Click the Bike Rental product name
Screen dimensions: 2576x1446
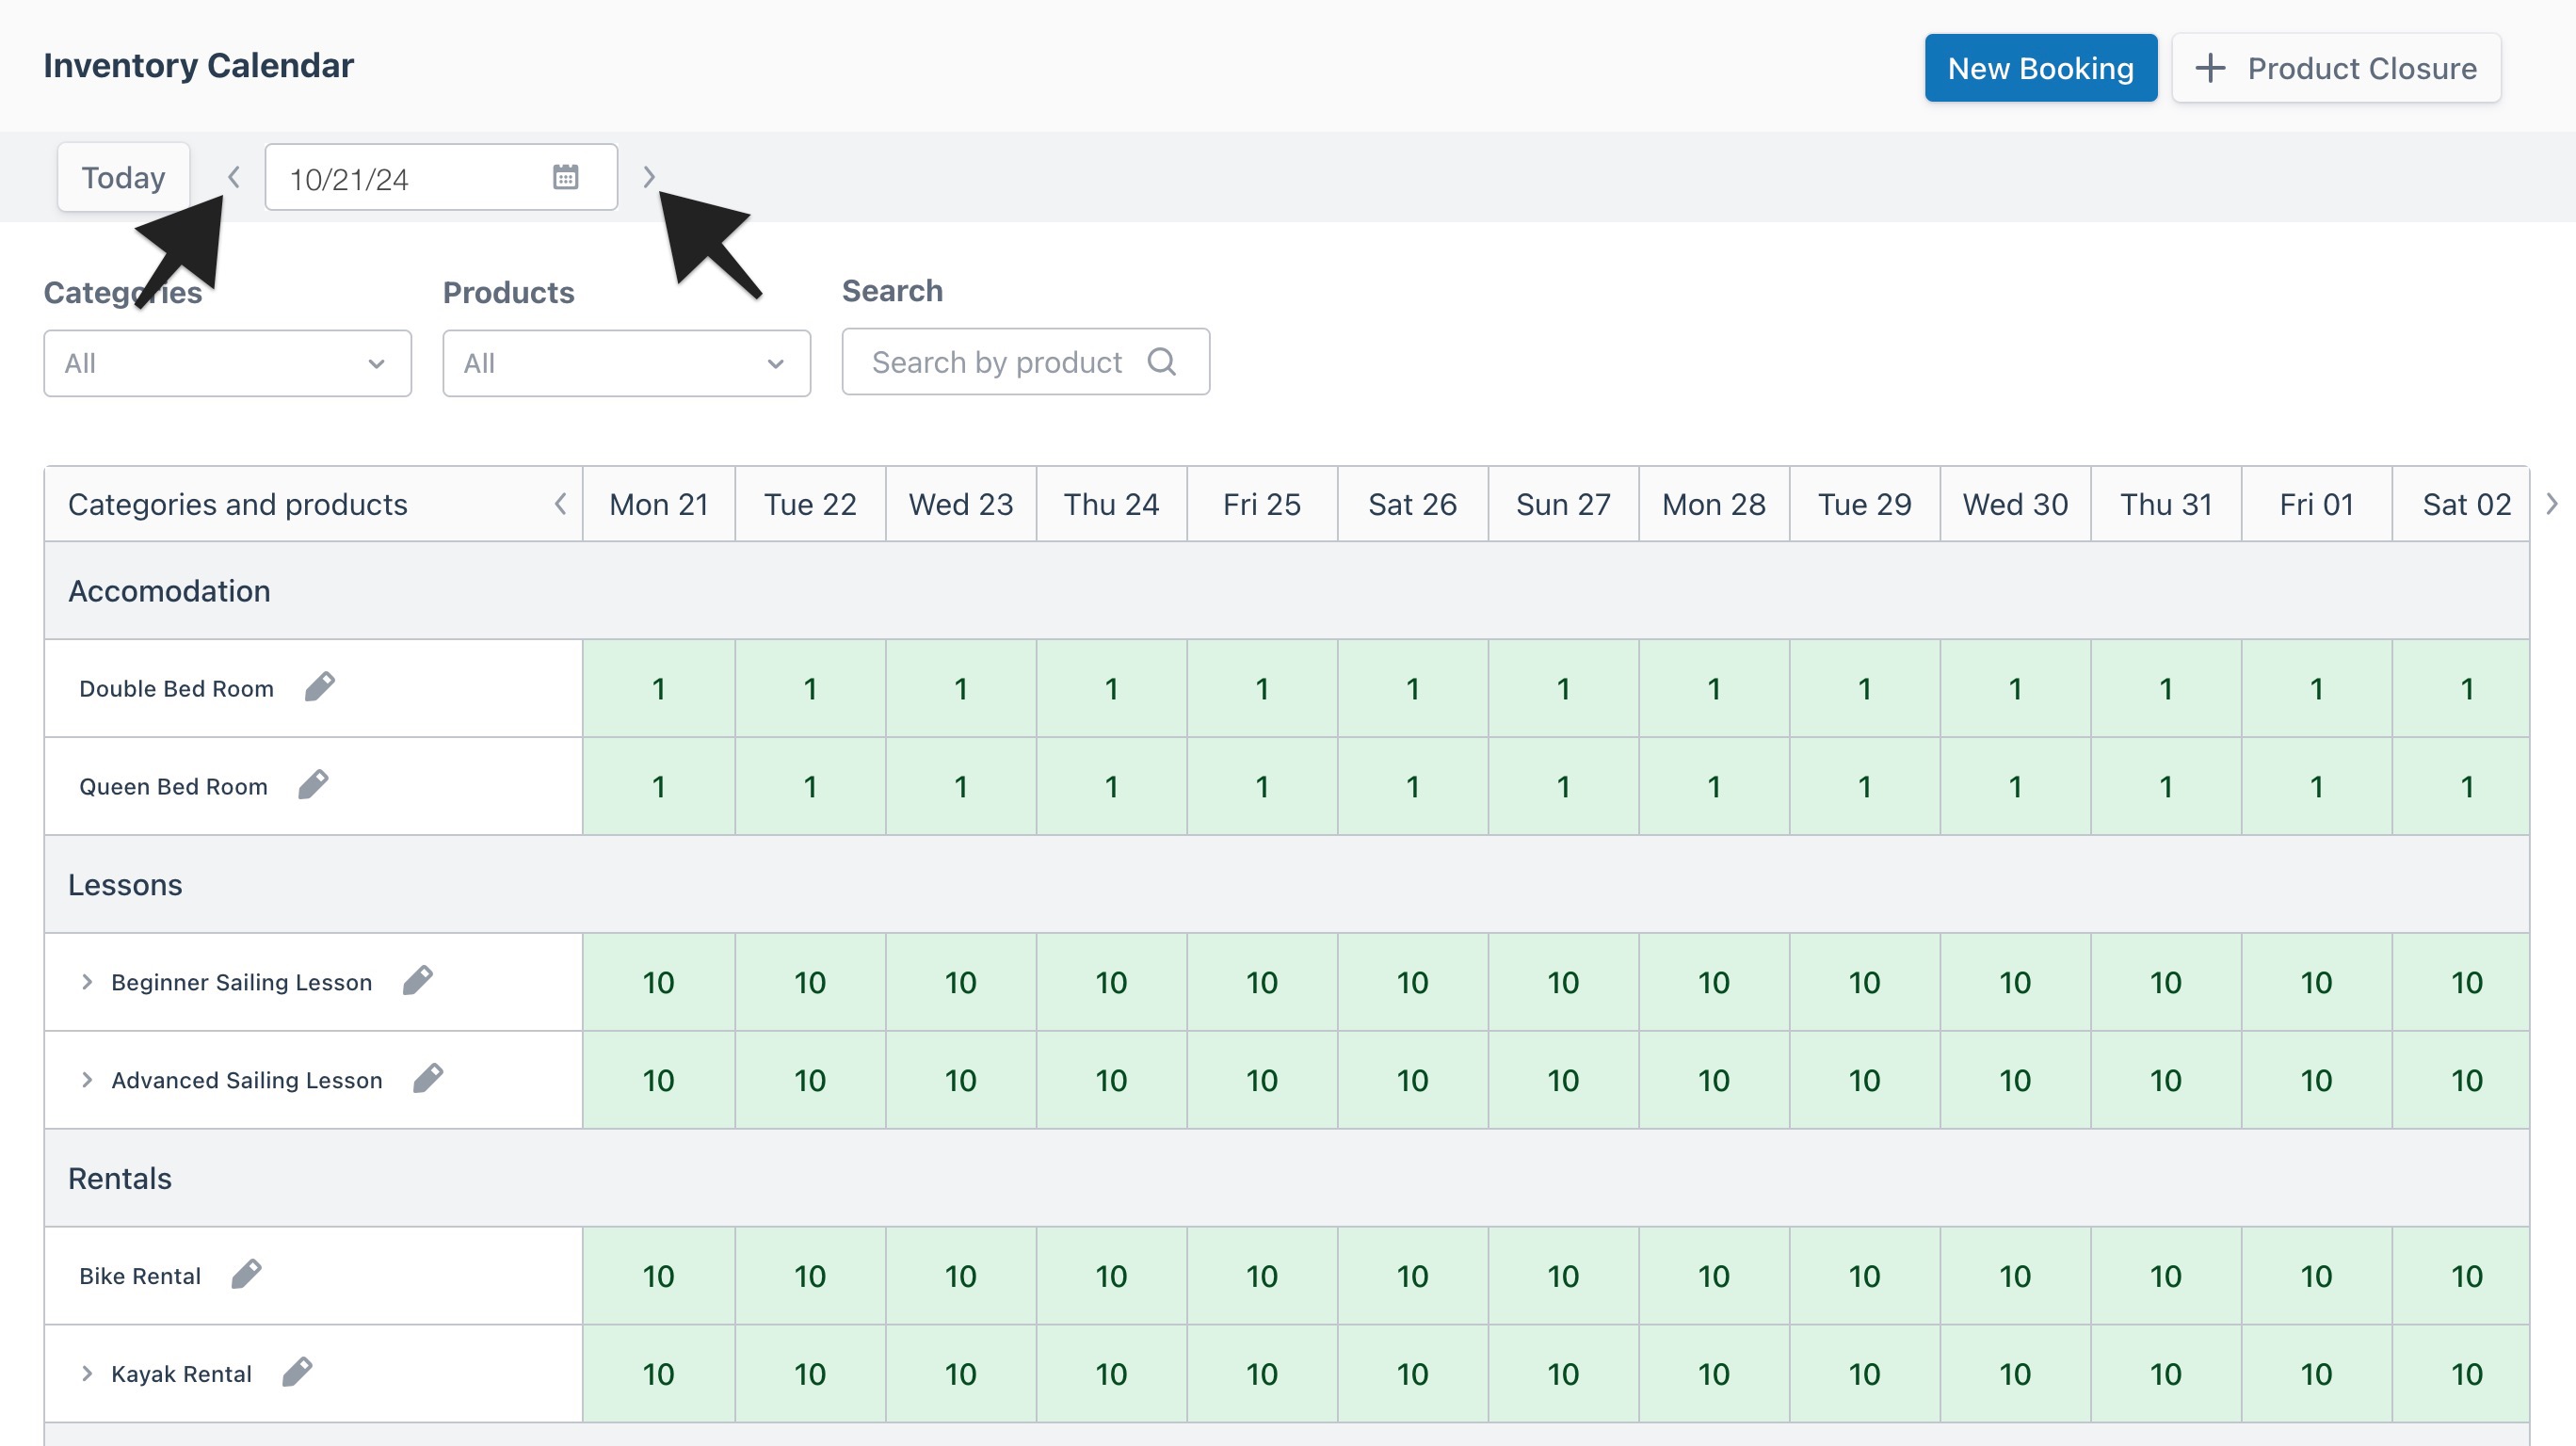coord(140,1277)
